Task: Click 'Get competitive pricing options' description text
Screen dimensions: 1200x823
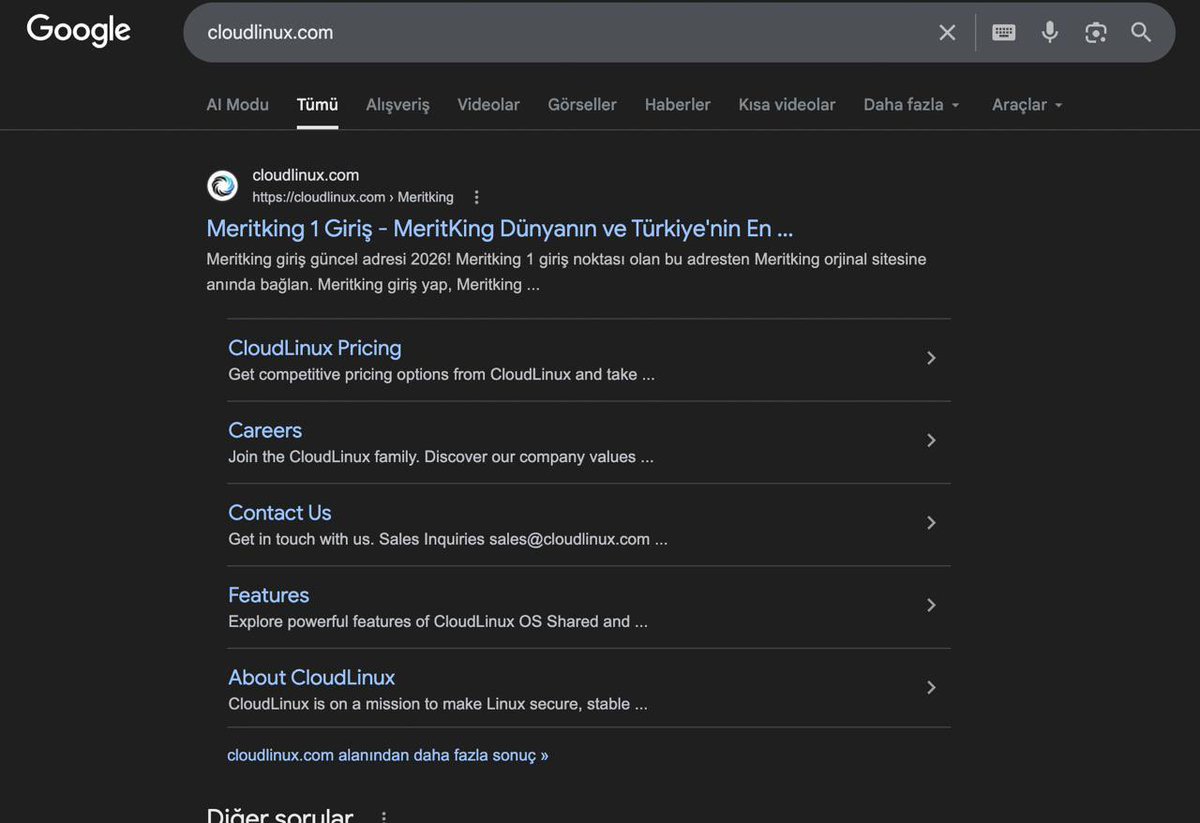Action: (x=442, y=375)
